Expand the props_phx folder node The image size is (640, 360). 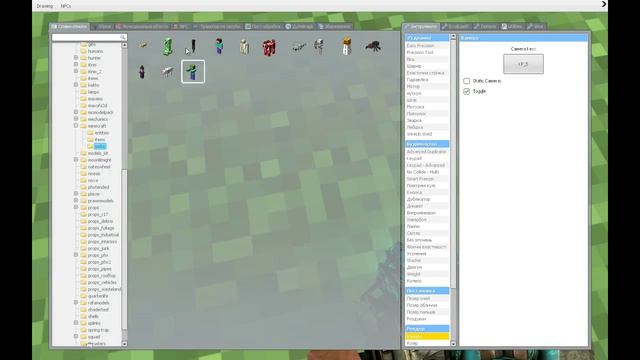coord(76,255)
